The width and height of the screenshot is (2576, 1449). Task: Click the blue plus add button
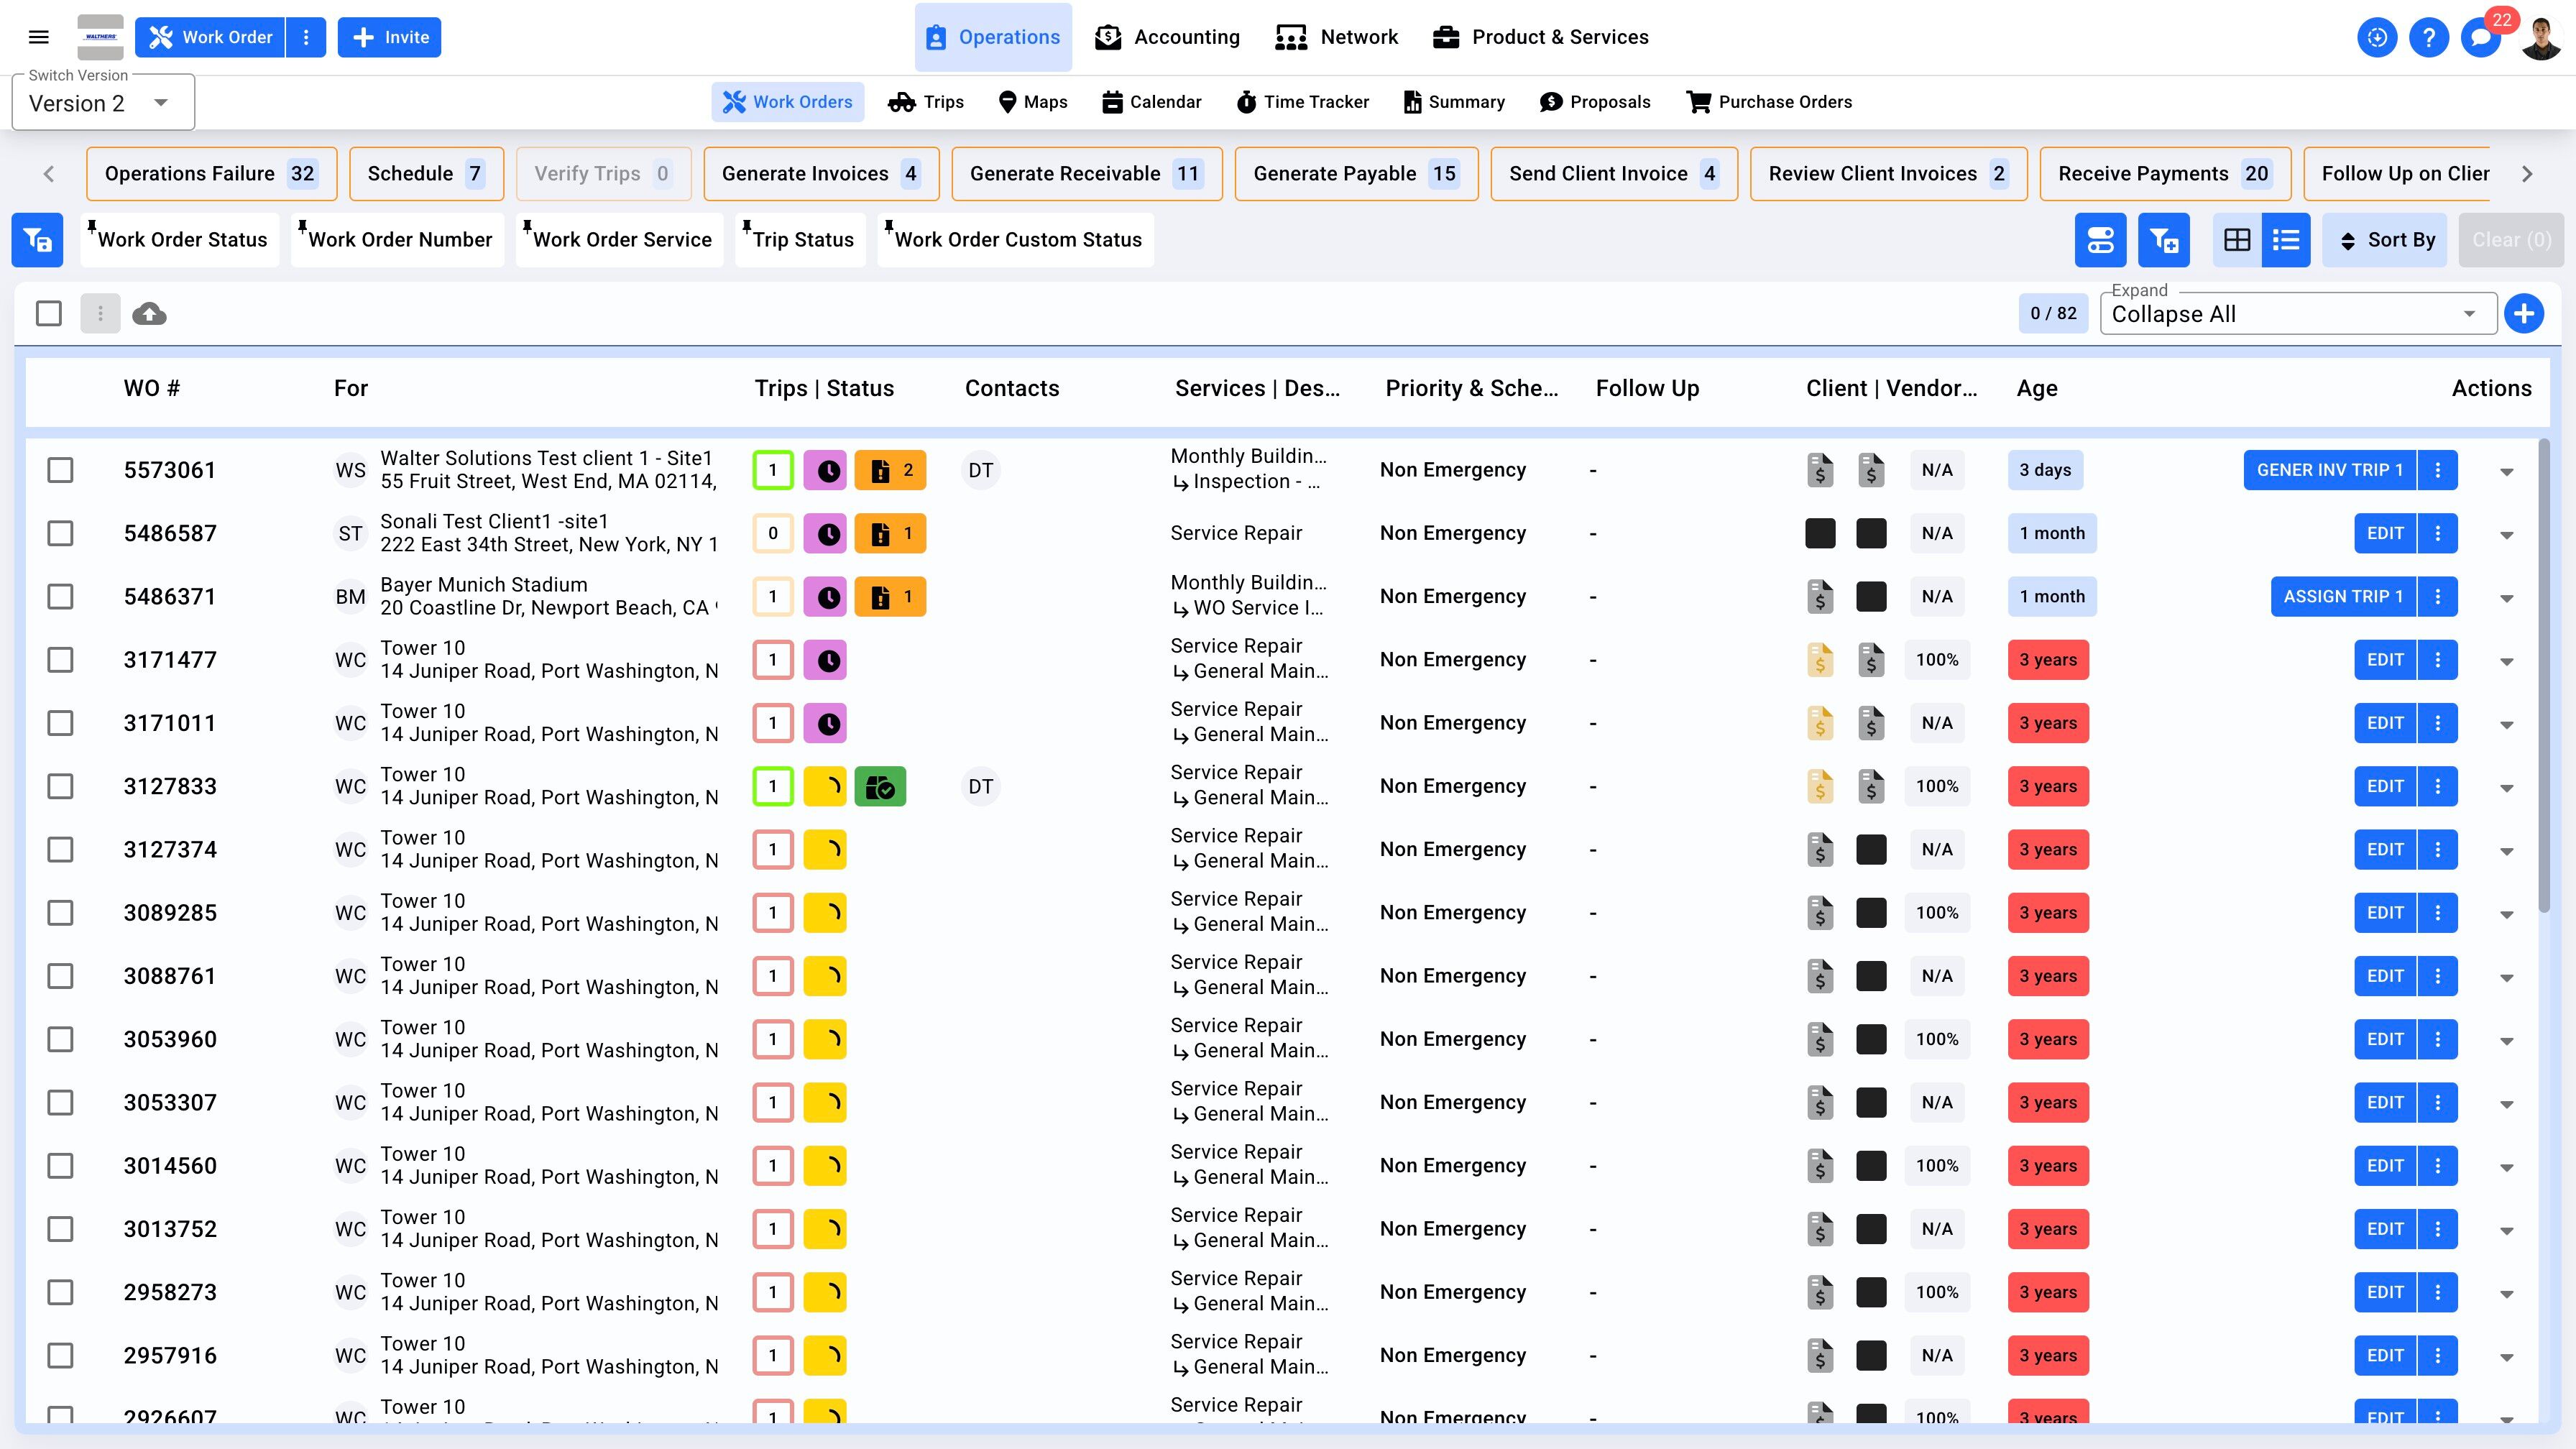[x=2523, y=314]
